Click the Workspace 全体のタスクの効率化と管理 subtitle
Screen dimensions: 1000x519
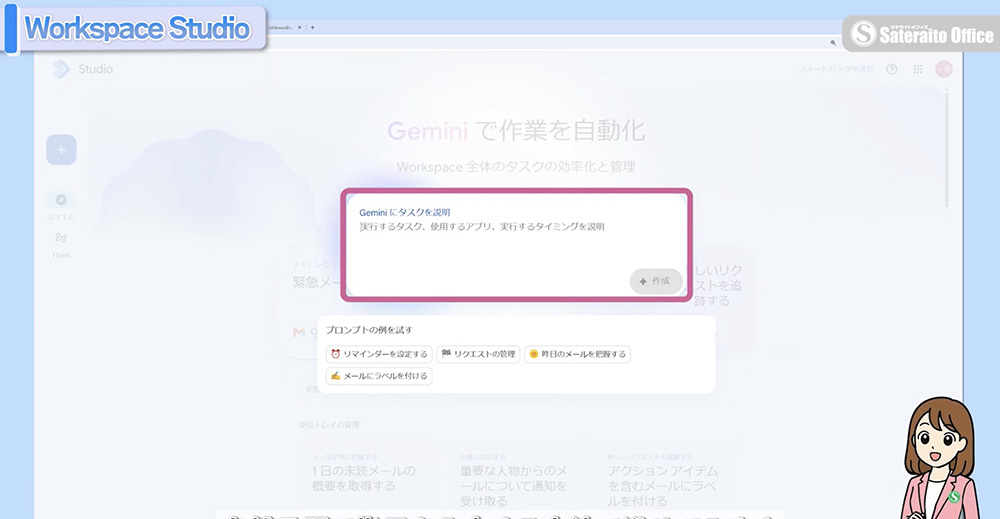point(516,166)
